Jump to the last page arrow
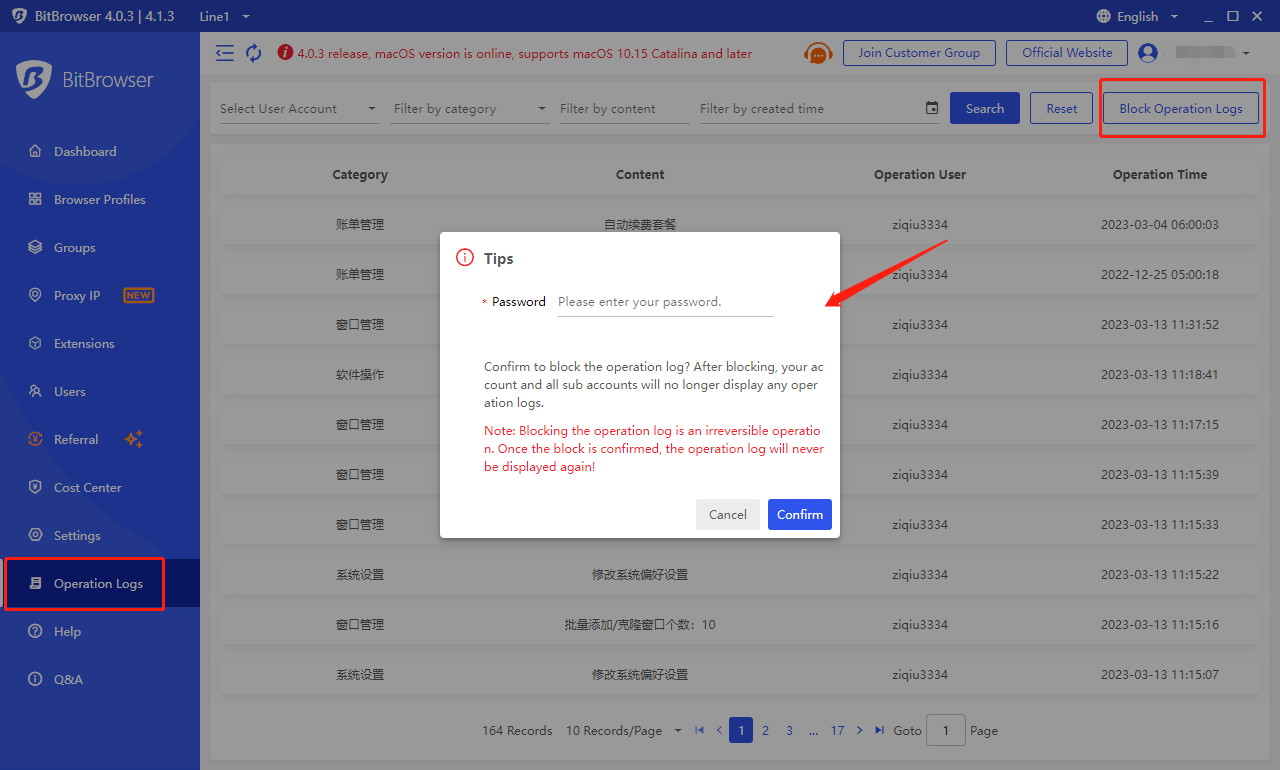The height and width of the screenshot is (770, 1280). coord(879,731)
